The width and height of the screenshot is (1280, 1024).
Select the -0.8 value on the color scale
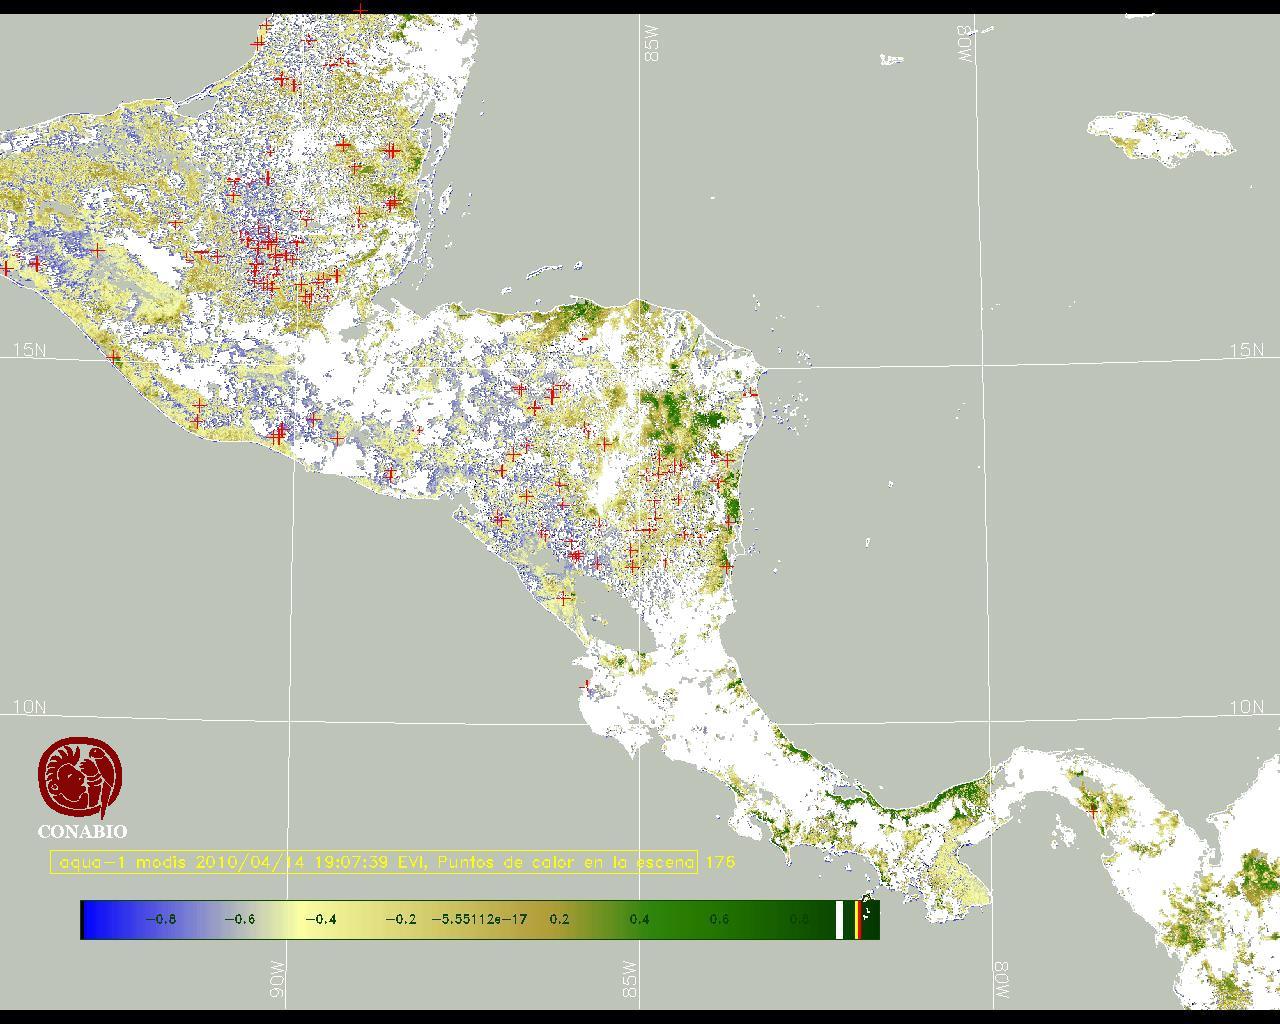coord(160,919)
